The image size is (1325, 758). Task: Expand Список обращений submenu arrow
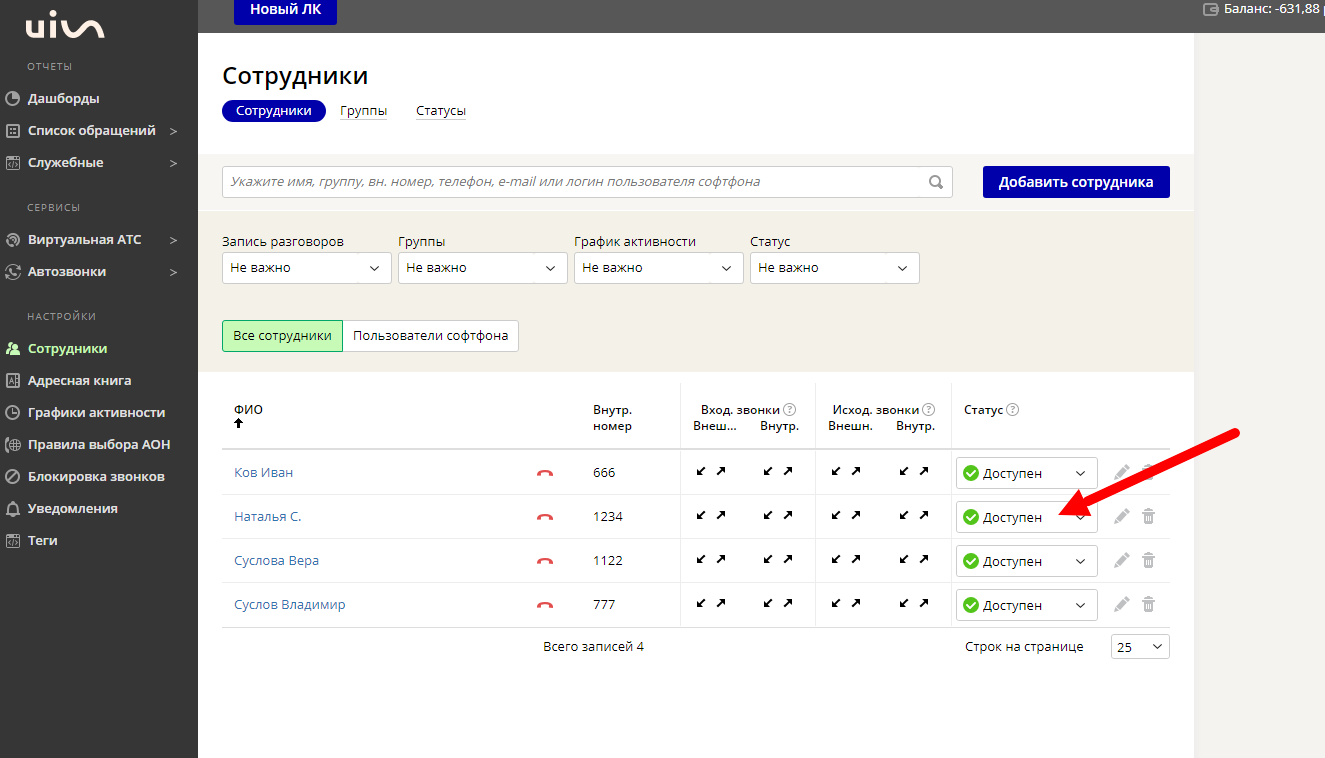point(173,131)
